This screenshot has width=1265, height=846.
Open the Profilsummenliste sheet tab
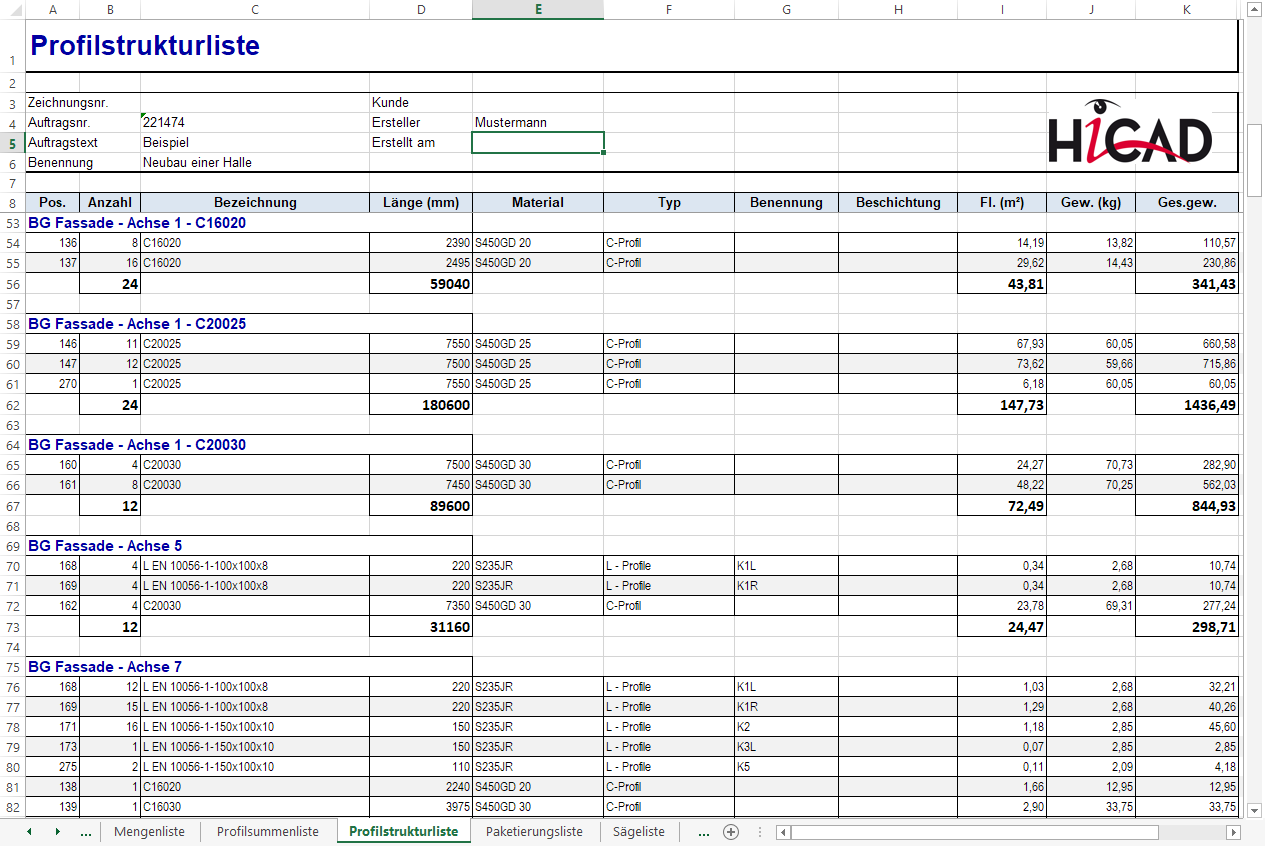coord(268,832)
